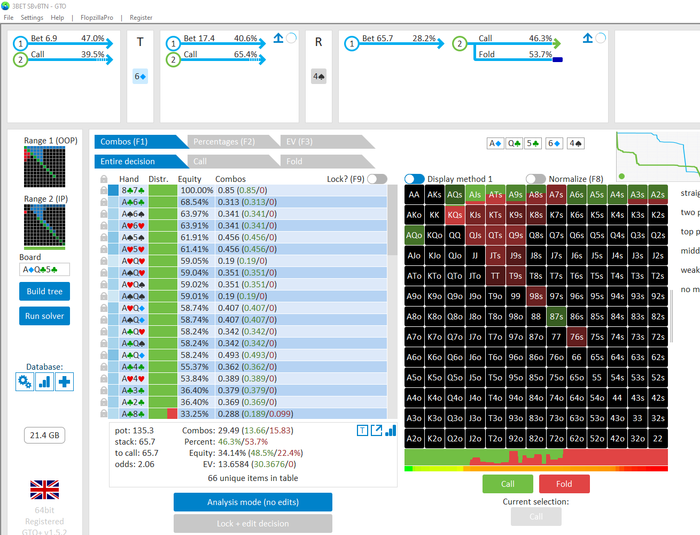700x535 pixels.
Task: Select 76s cell in range matrix
Action: click(x=576, y=337)
